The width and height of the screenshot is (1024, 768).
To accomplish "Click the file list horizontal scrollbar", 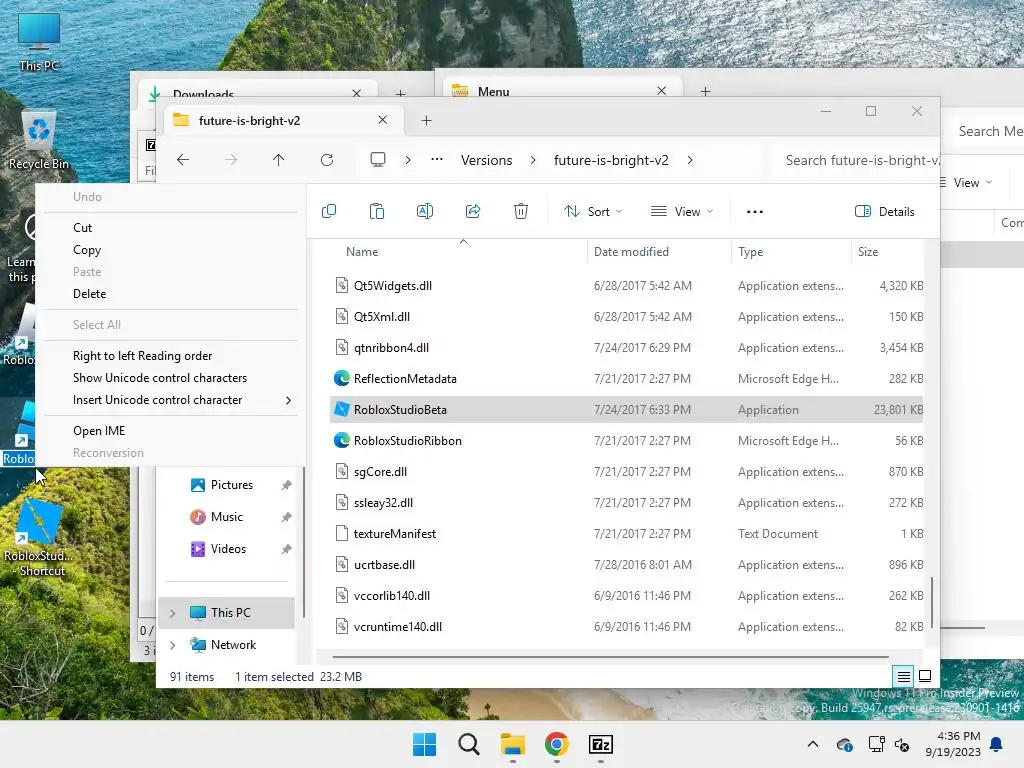I will pyautogui.click(x=610, y=656).
